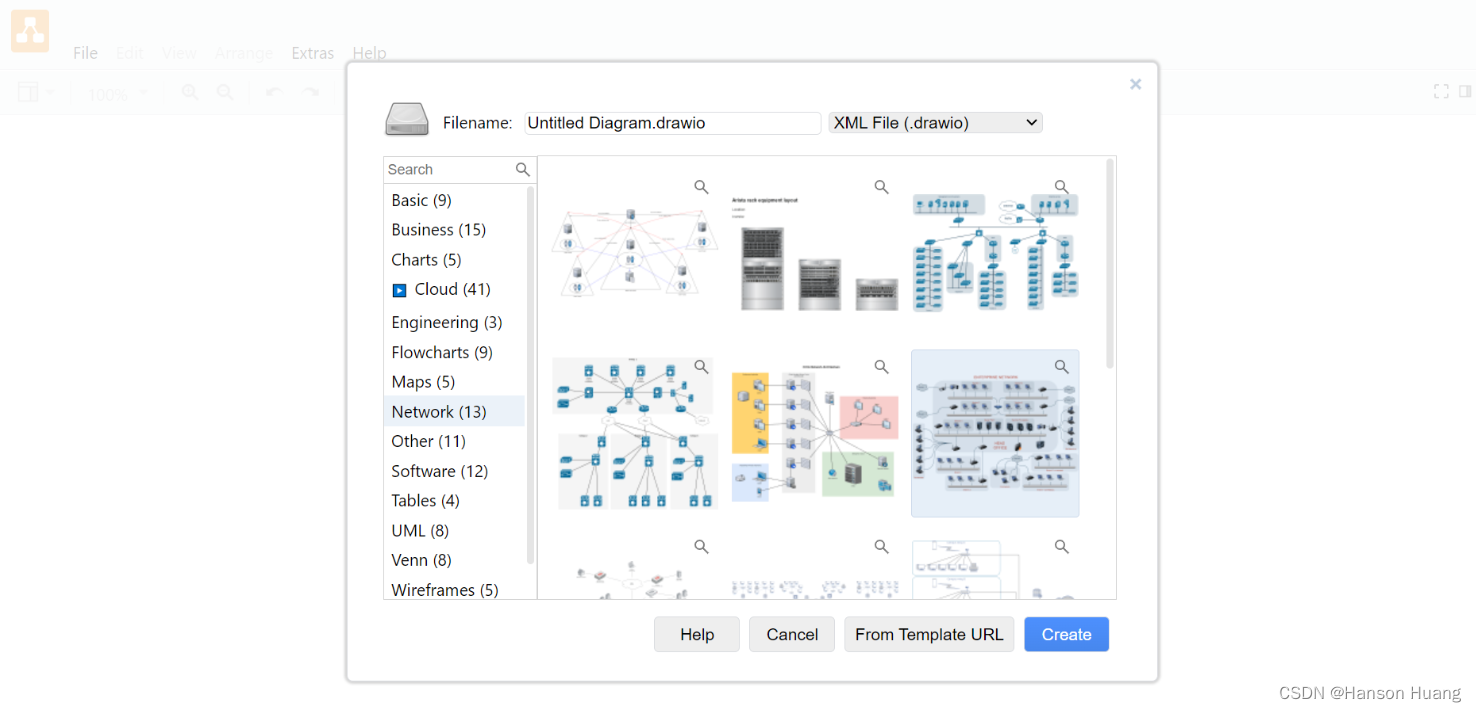Open the 100% zoom level dropdown
The image size is (1476, 712).
(x=118, y=94)
